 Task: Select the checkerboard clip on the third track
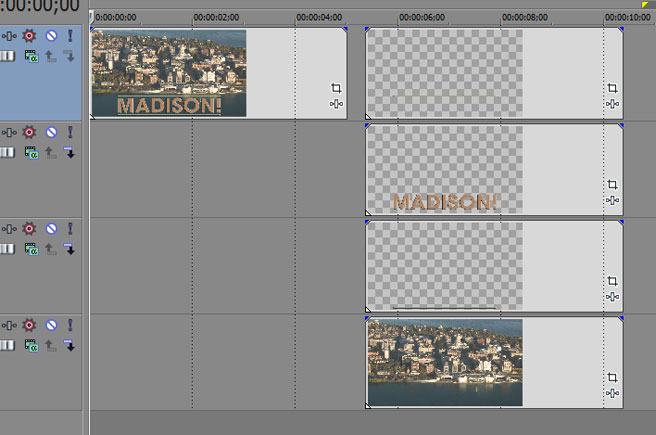495,266
